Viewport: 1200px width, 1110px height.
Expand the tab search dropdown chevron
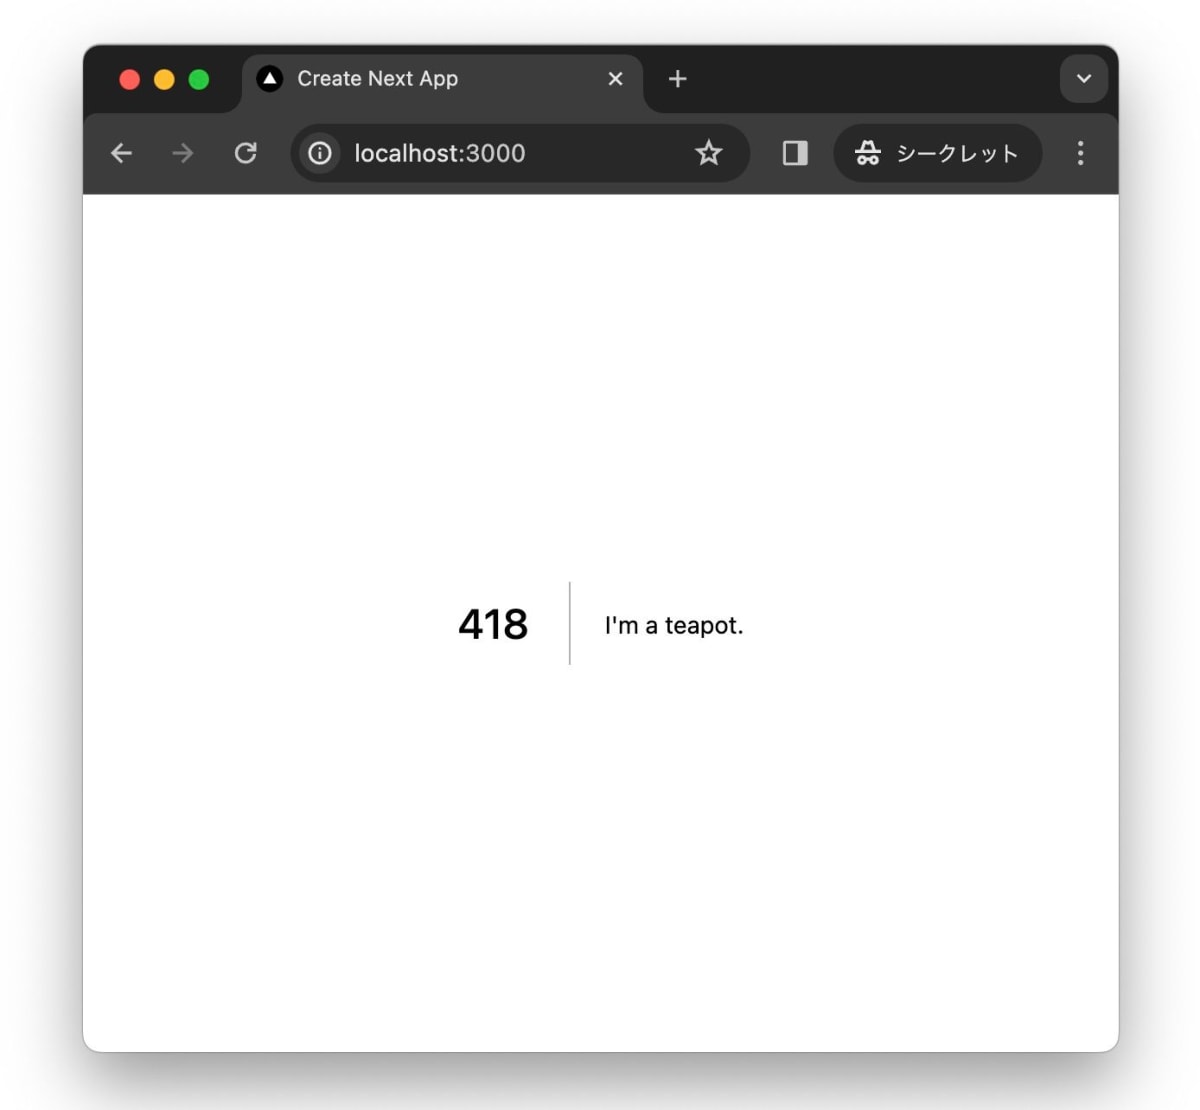pos(1084,79)
